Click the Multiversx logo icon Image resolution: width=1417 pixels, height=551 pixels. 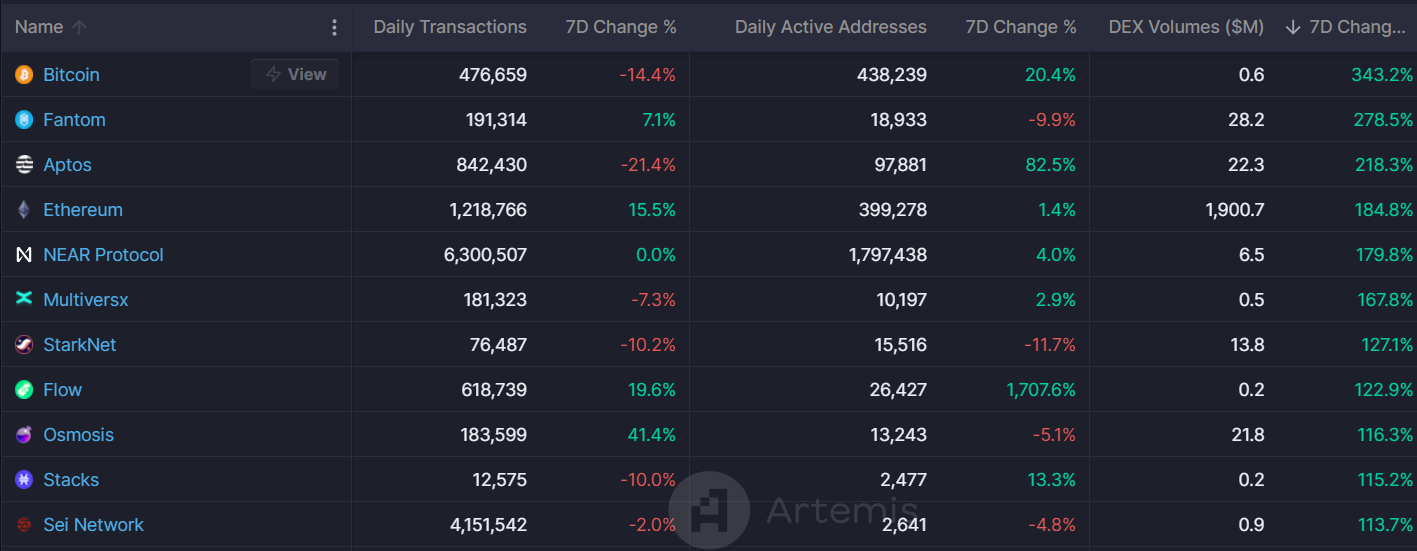(24, 299)
